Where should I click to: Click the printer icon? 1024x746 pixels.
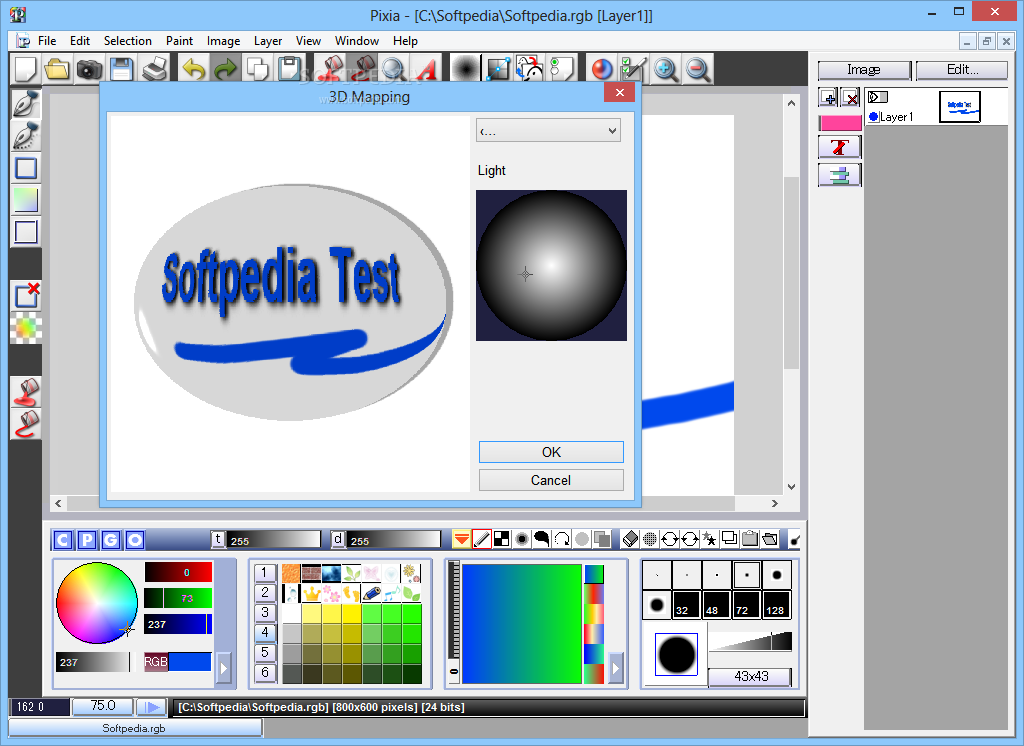click(x=154, y=69)
